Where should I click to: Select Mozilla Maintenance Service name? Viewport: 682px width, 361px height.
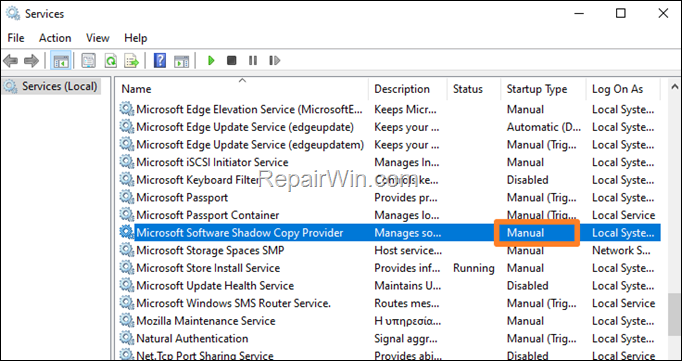pos(206,321)
